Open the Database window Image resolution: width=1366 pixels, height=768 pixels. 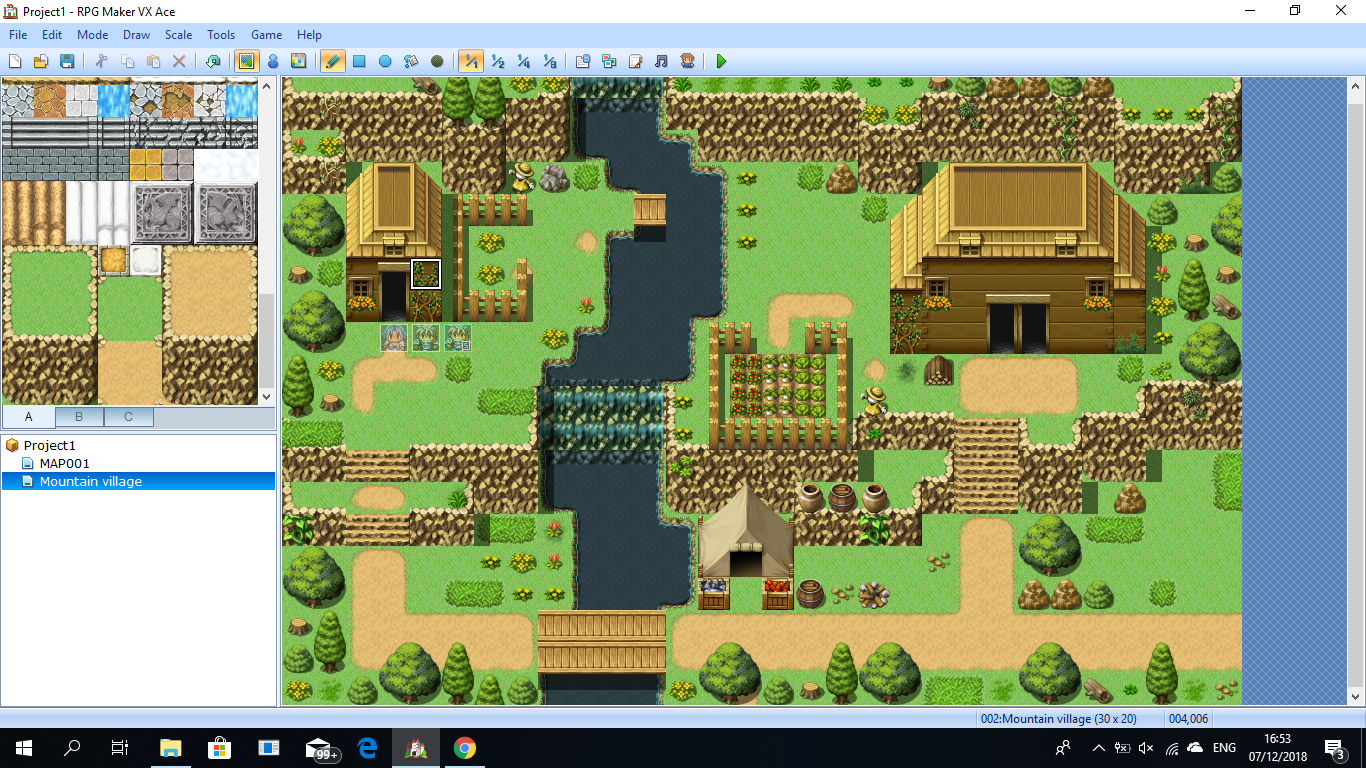(x=583, y=61)
